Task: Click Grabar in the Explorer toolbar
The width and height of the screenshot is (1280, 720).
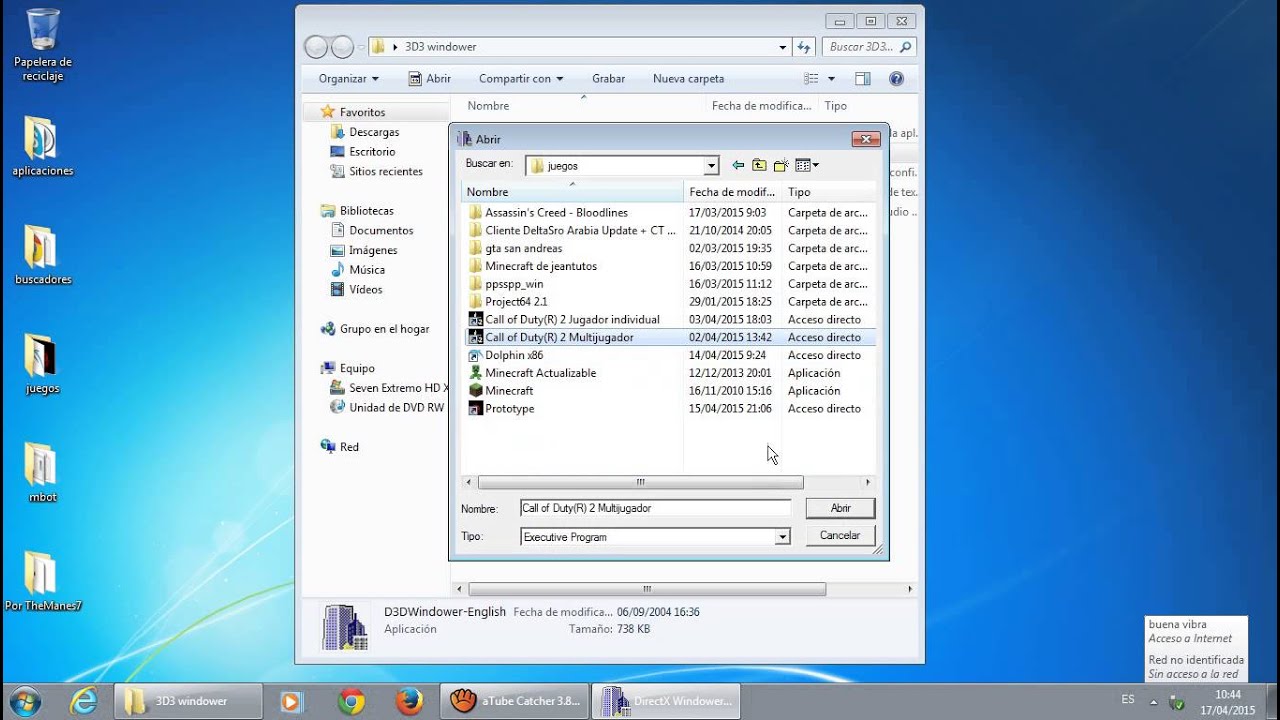Action: [x=608, y=78]
